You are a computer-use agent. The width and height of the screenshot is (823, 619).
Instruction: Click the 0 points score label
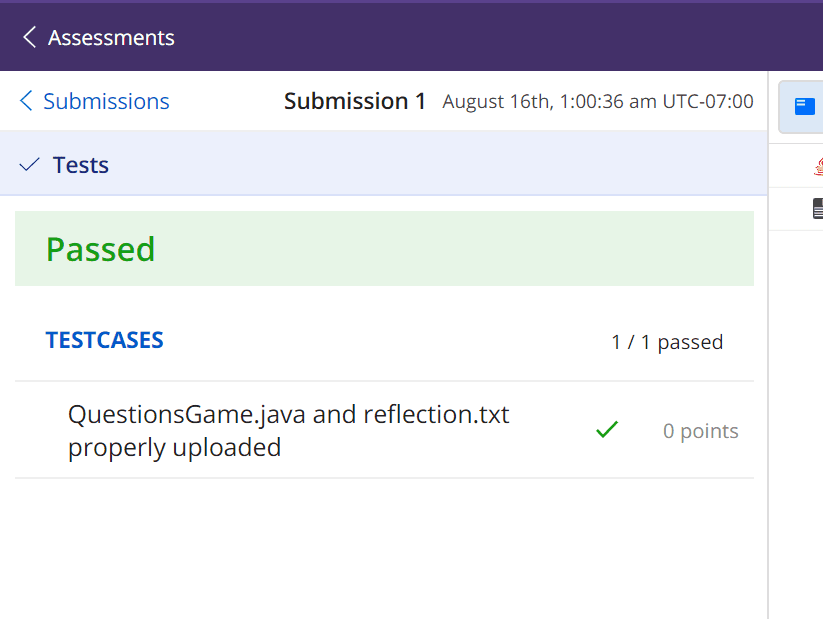click(x=700, y=431)
